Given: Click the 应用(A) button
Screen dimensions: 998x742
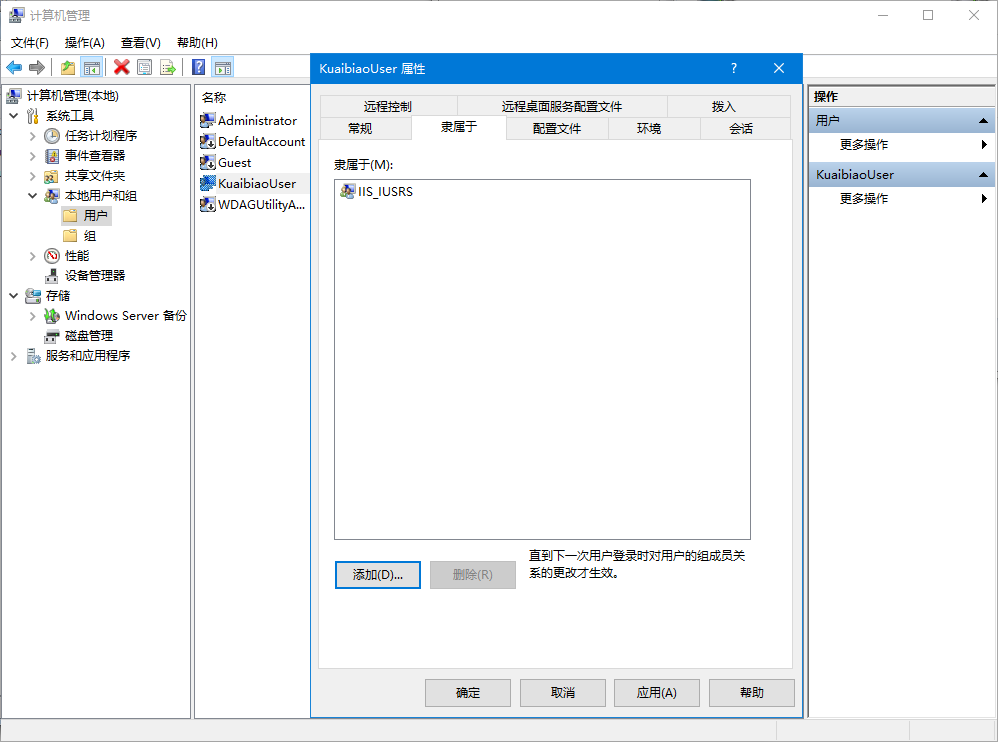Looking at the screenshot, I should point(657,692).
